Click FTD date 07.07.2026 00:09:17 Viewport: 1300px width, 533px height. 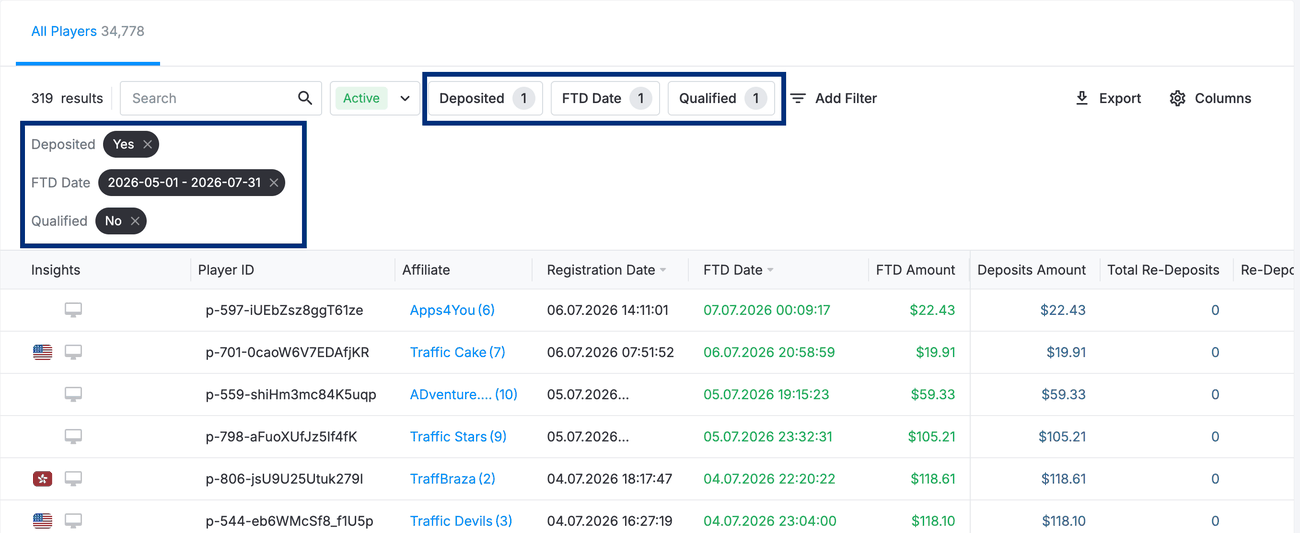pos(767,310)
